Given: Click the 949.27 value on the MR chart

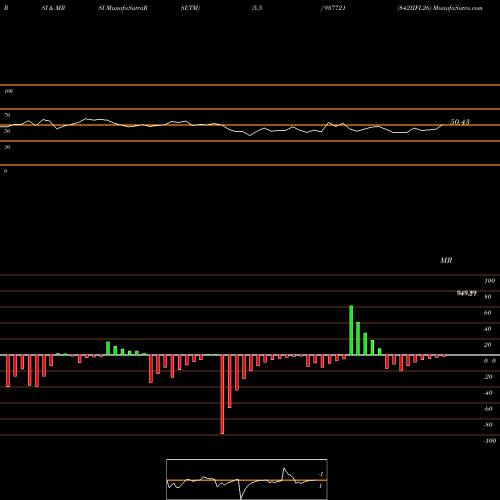Looking at the screenshot, I should tap(466, 293).
